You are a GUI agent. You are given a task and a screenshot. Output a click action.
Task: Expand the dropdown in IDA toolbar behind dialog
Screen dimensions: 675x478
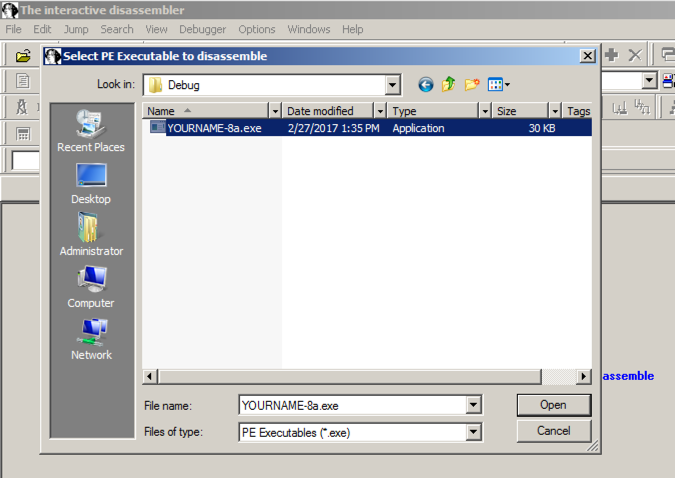tap(649, 80)
